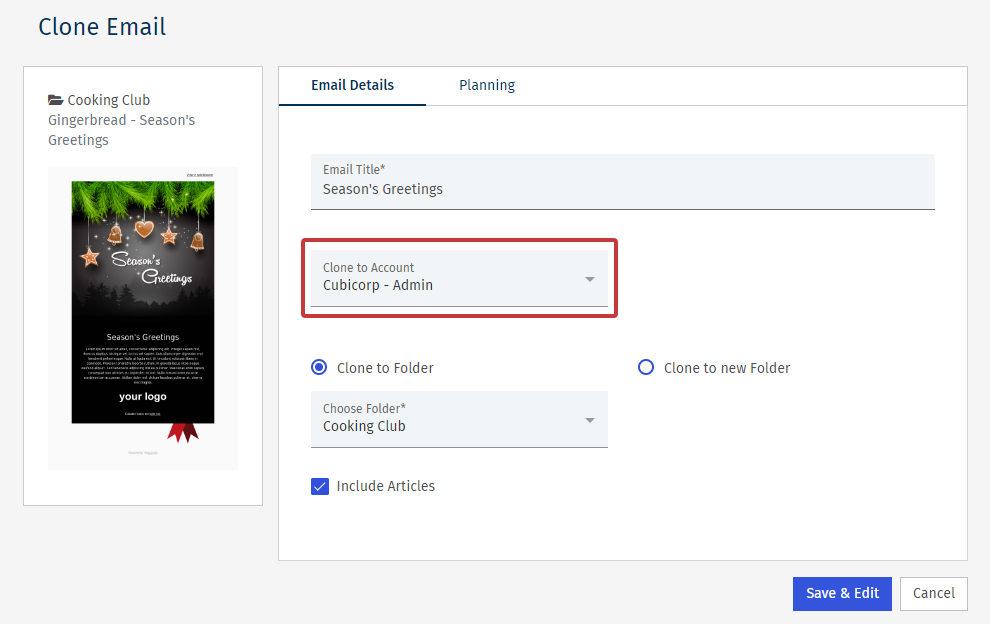990x624 pixels.
Task: Click the Gingerbread - Season's Greetings template name
Action: pyautogui.click(x=121, y=130)
